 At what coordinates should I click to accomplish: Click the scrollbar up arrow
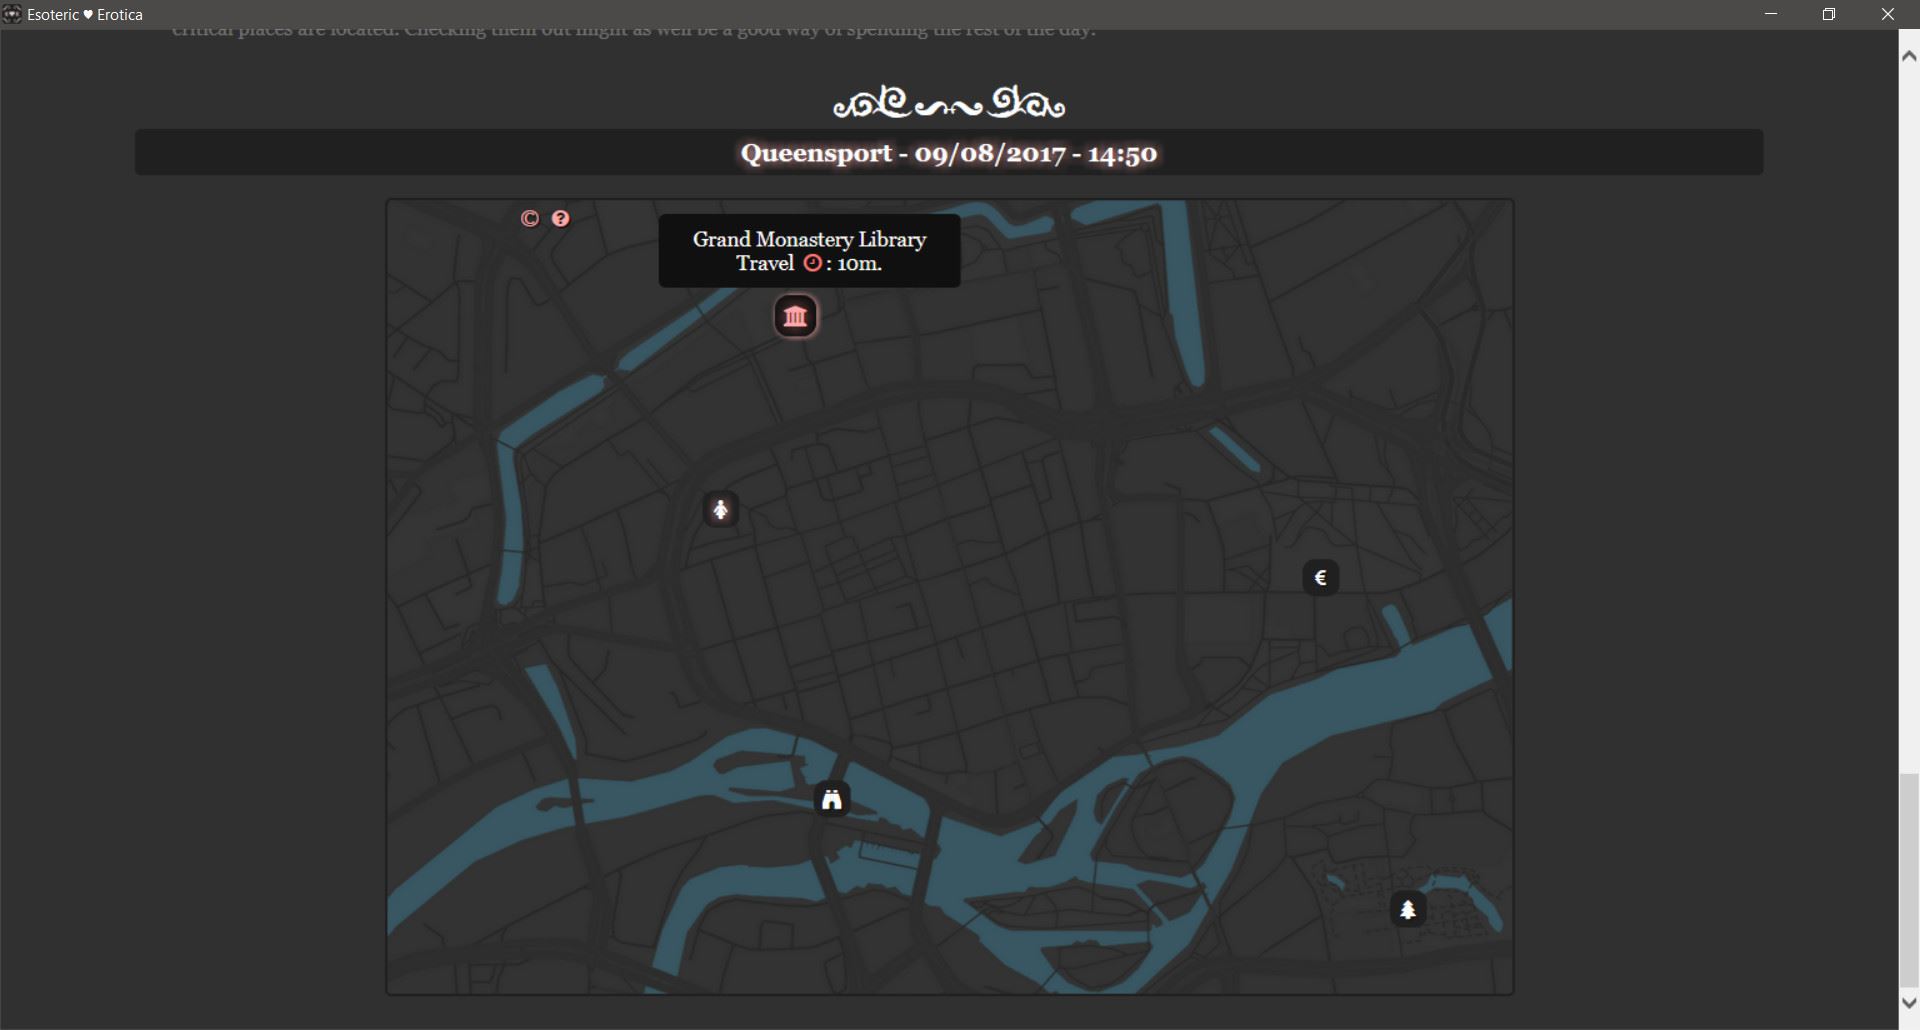point(1908,57)
